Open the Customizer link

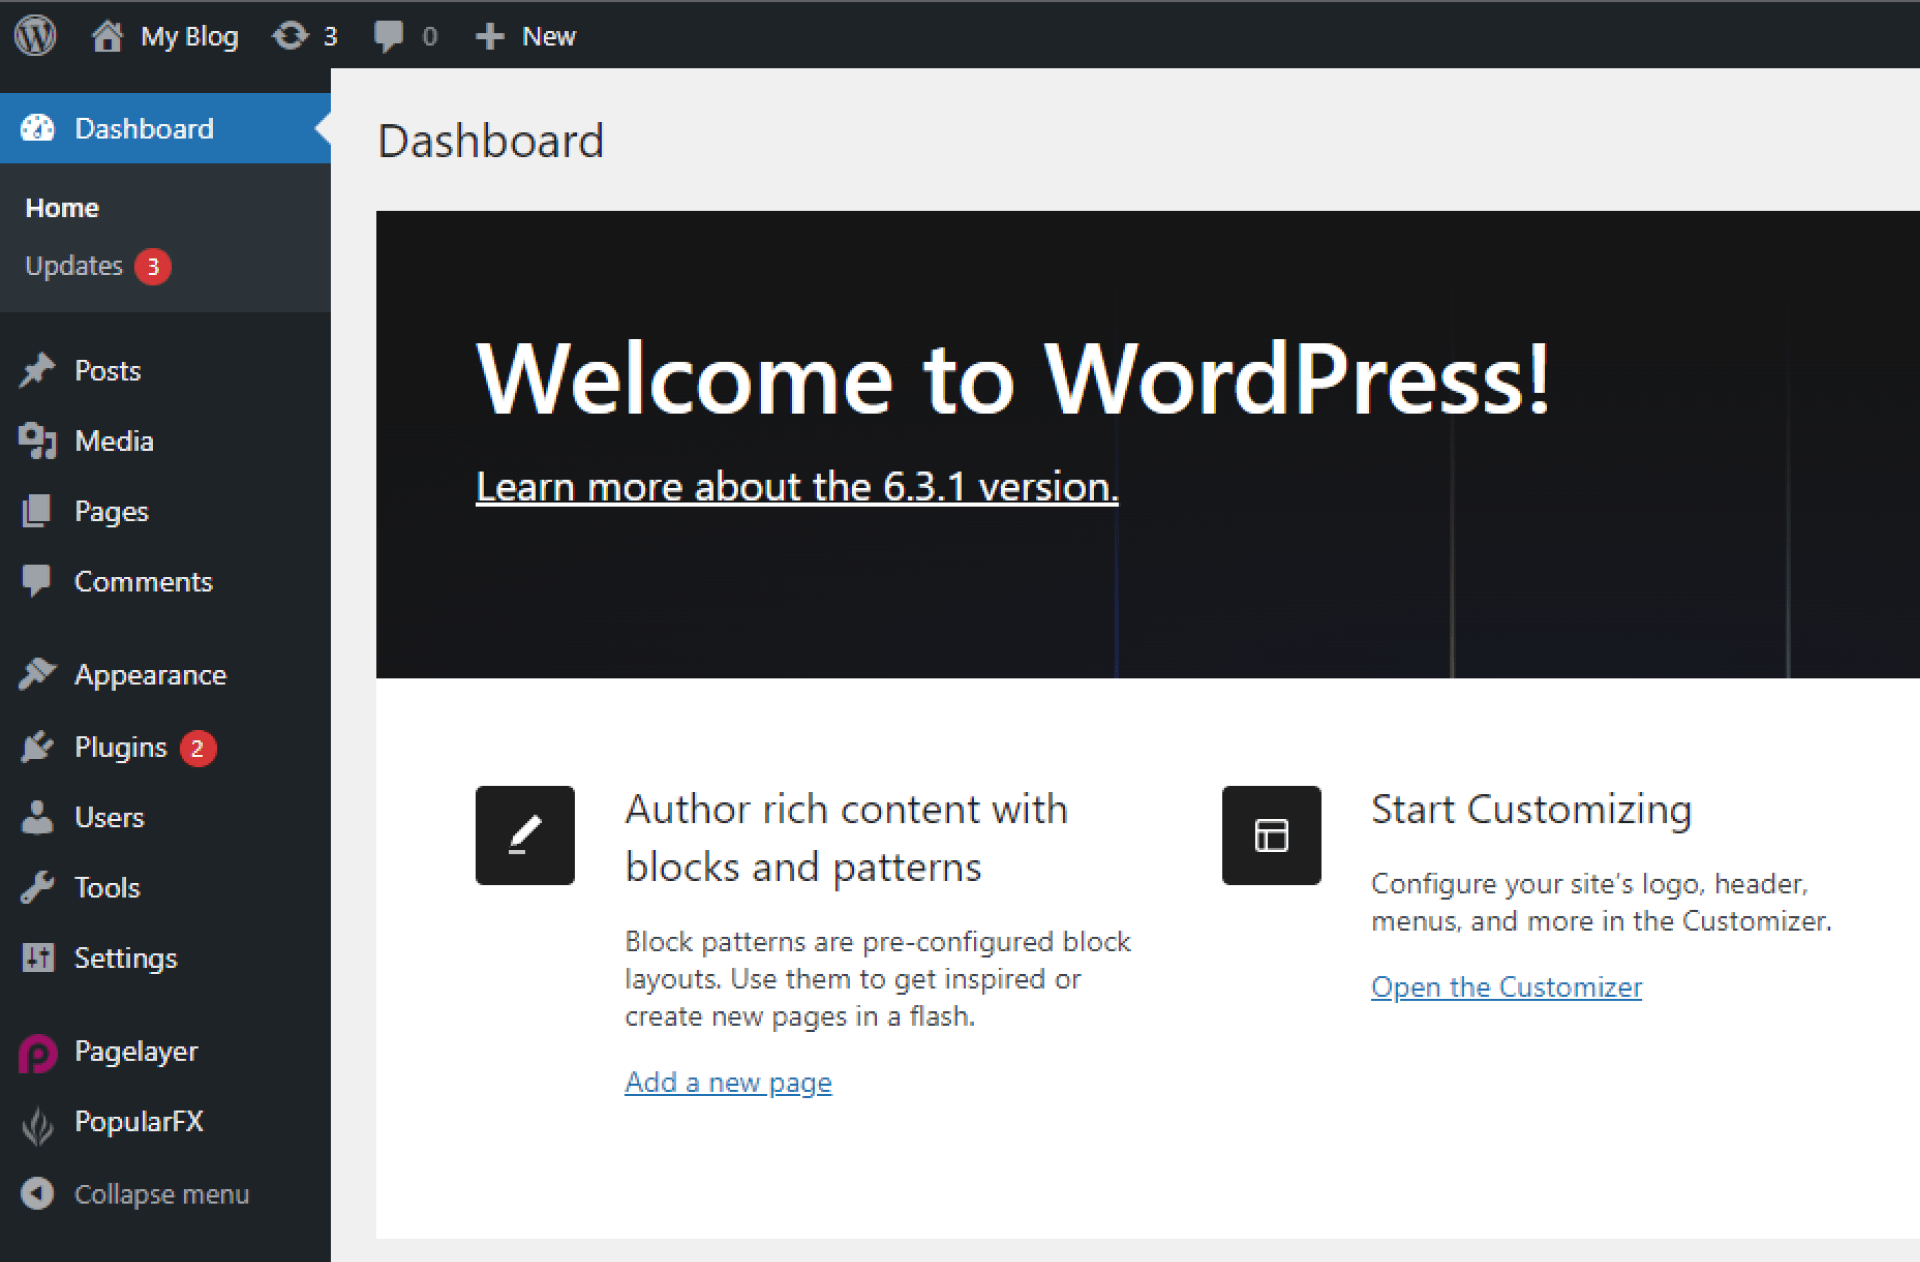(x=1506, y=987)
